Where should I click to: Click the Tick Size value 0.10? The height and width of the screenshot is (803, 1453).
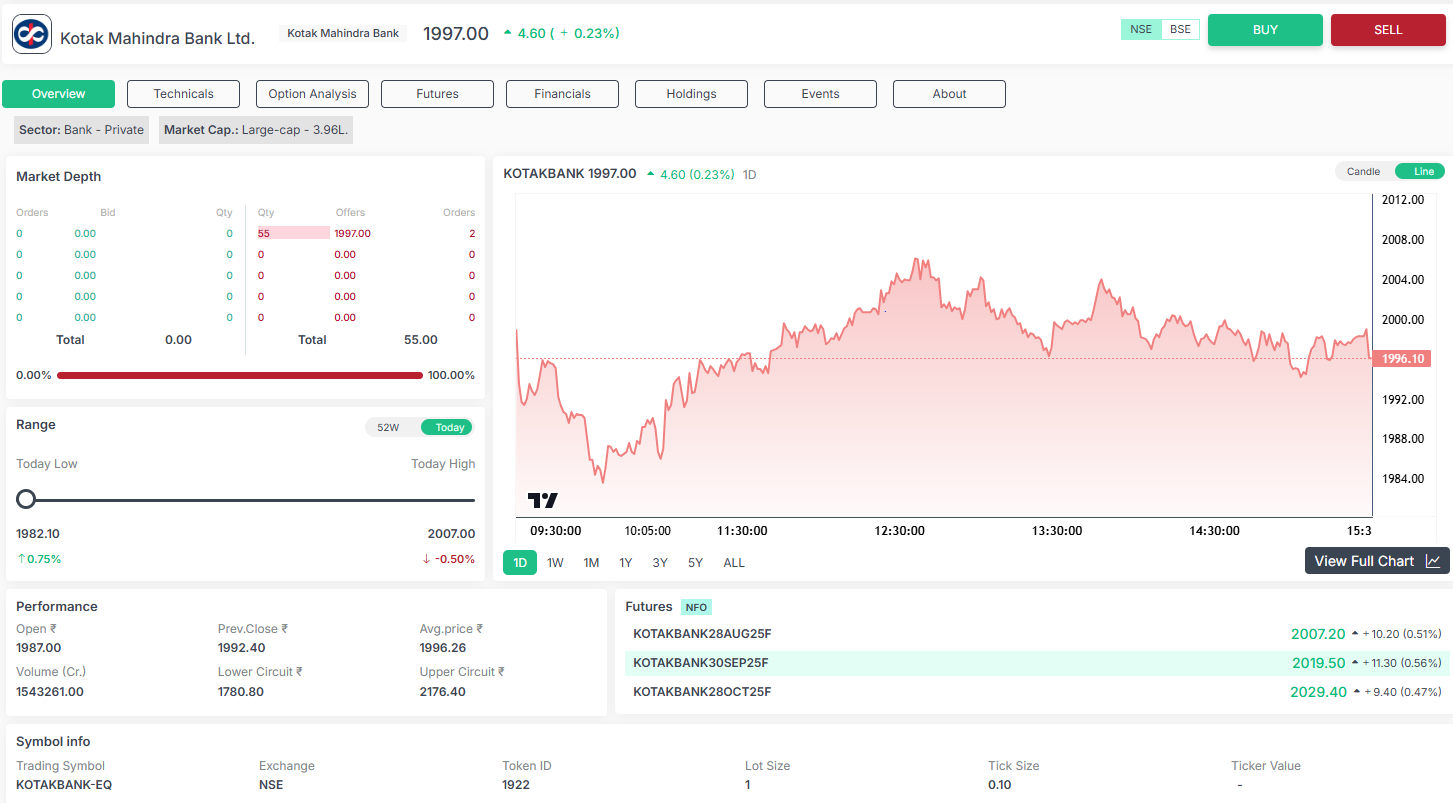1001,785
